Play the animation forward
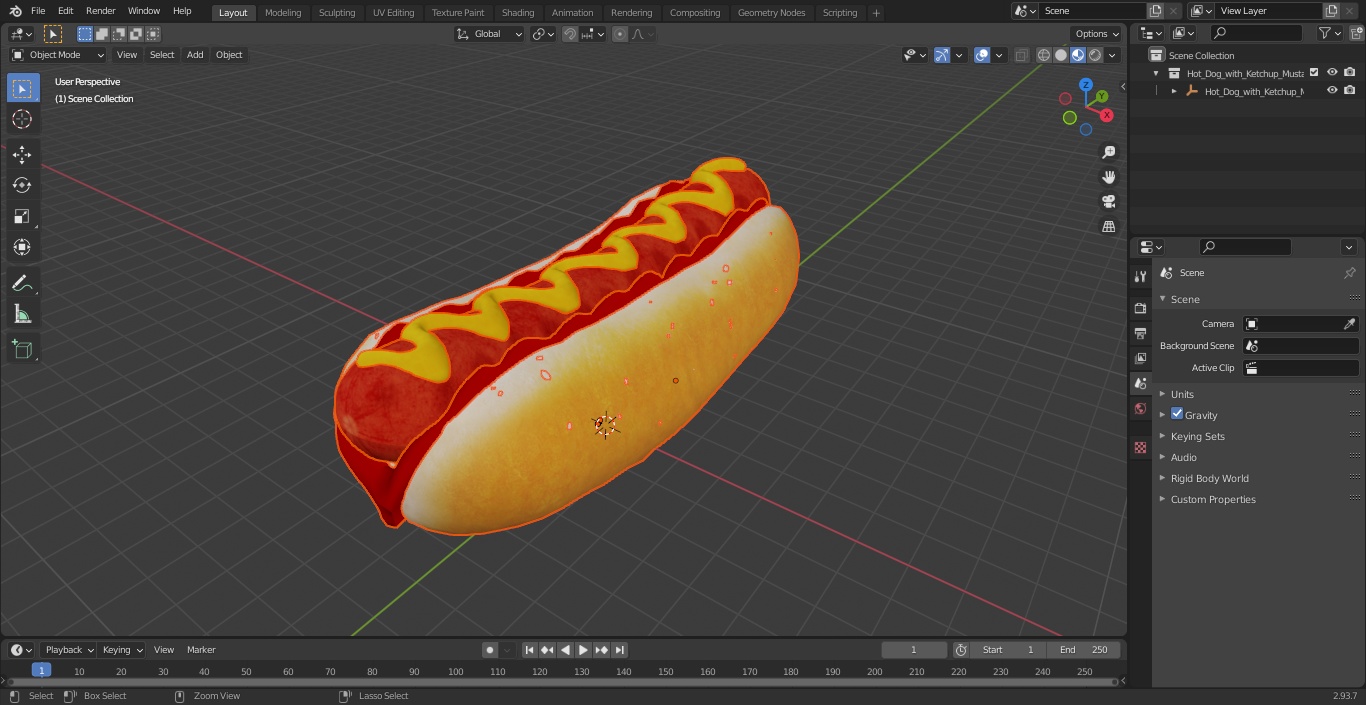Viewport: 1366px width, 705px height. (584, 650)
